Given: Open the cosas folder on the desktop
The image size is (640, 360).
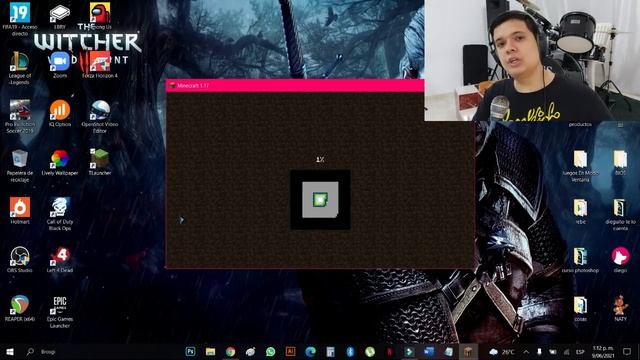Looking at the screenshot, I should tap(580, 309).
